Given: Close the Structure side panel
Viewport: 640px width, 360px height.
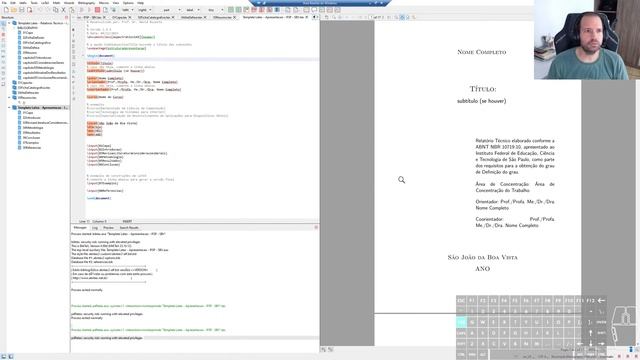Looking at the screenshot, I should coord(67,18).
